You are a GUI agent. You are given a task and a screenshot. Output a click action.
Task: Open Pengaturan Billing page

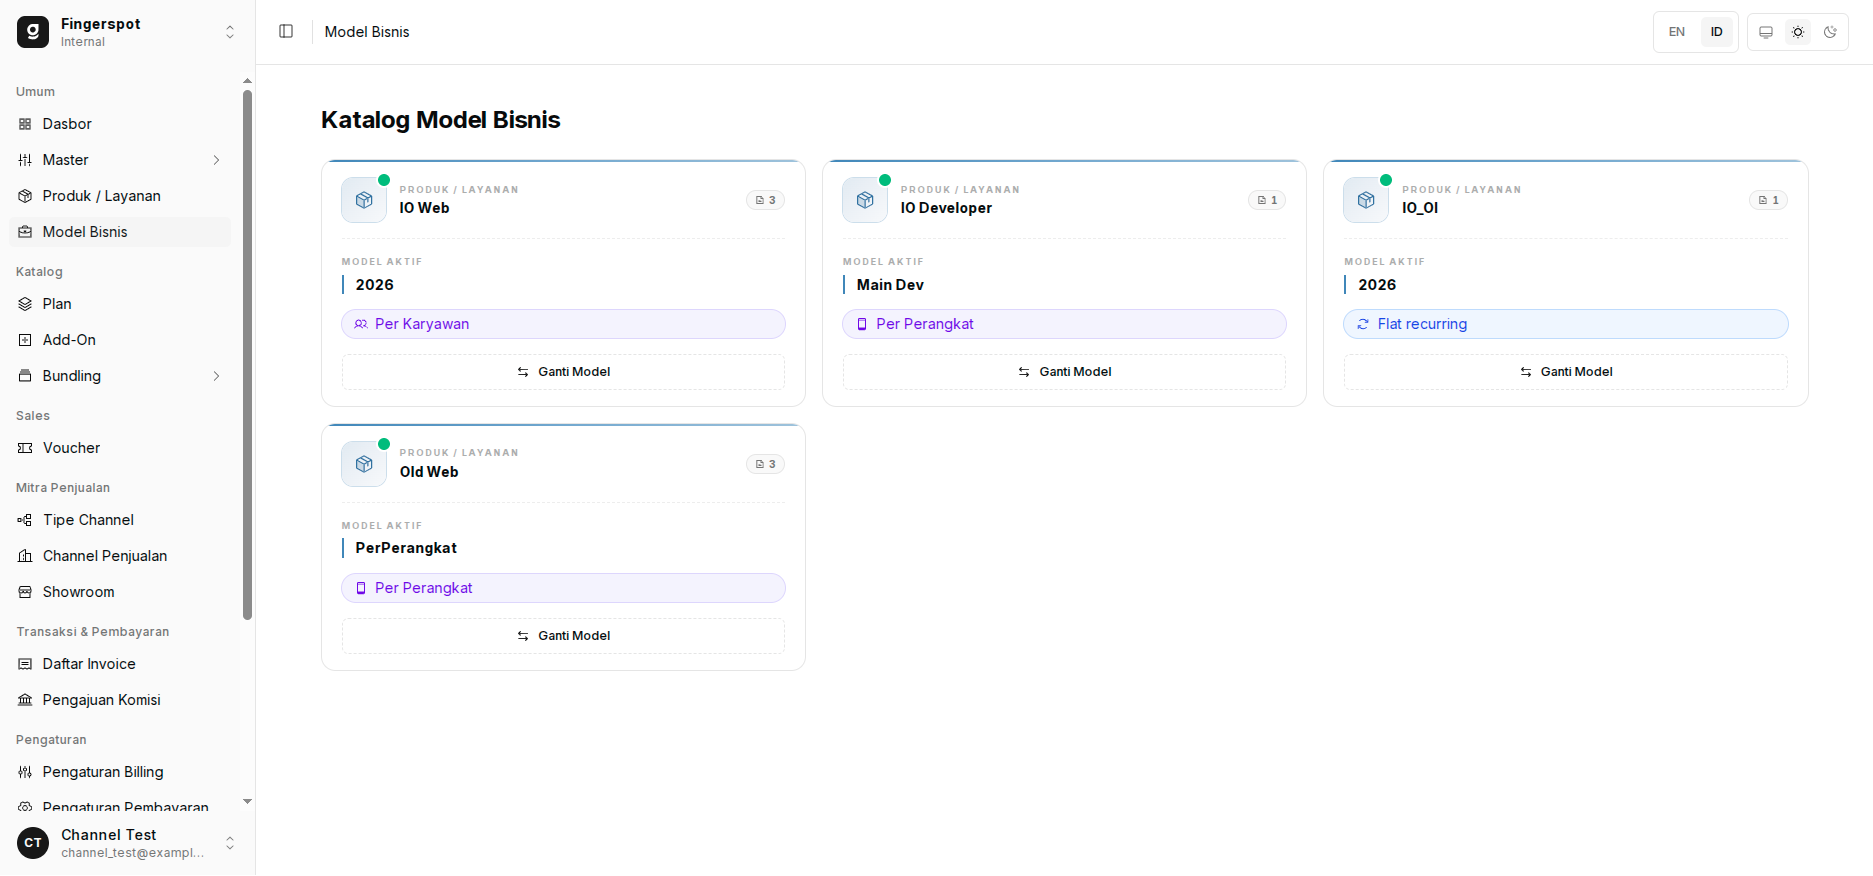tap(120, 772)
